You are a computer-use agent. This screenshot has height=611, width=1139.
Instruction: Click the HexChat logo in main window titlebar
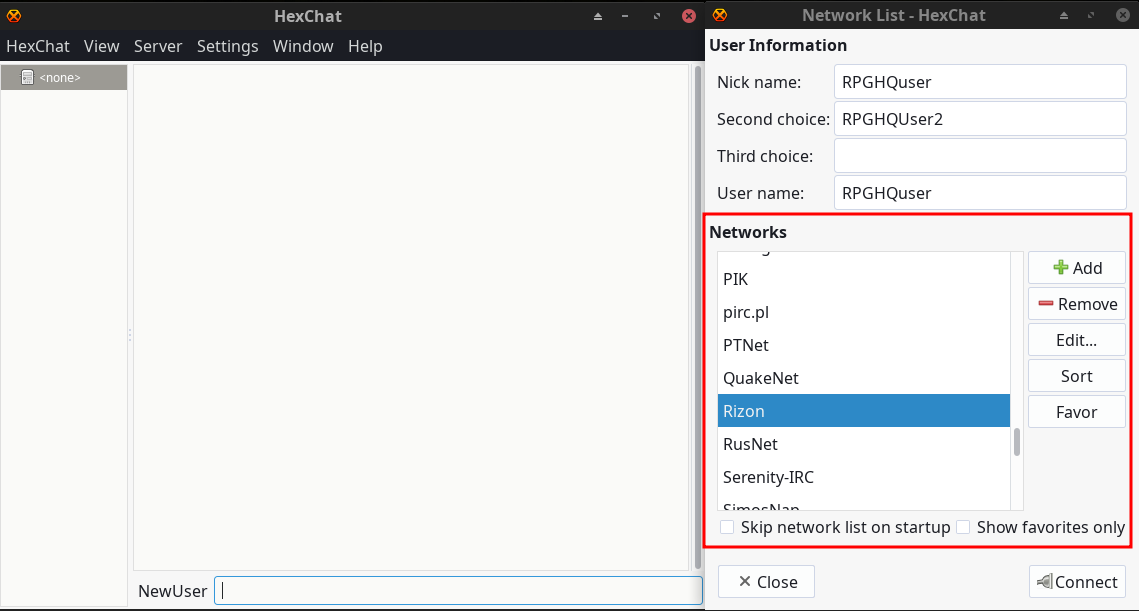(13, 15)
